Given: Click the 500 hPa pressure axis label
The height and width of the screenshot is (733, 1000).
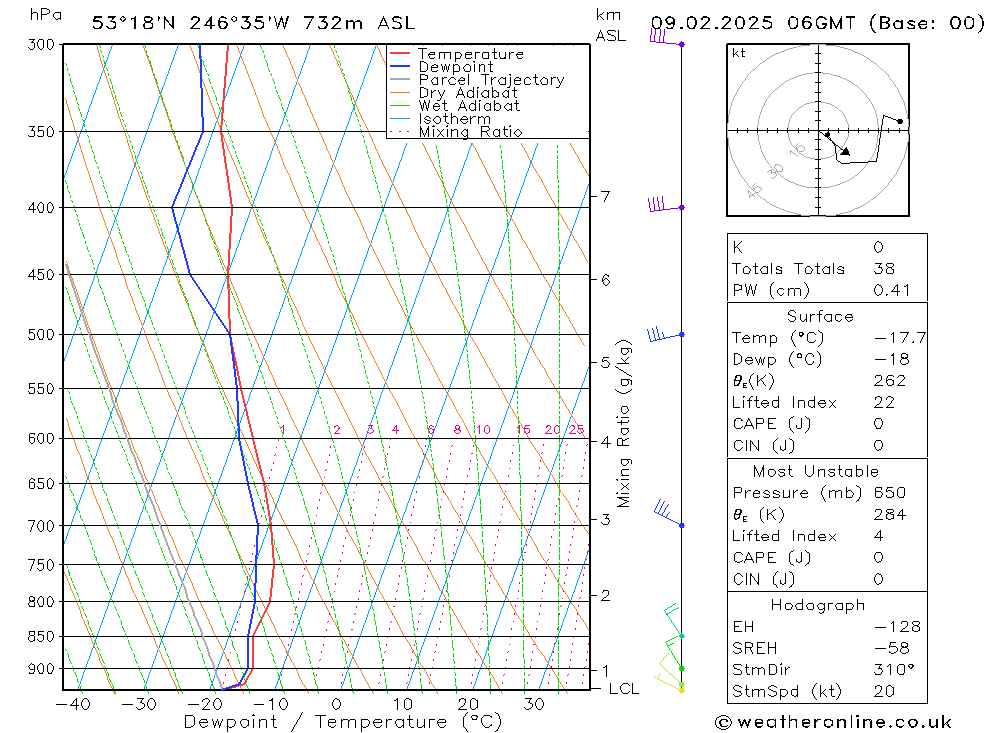Looking at the screenshot, I should 41,335.
